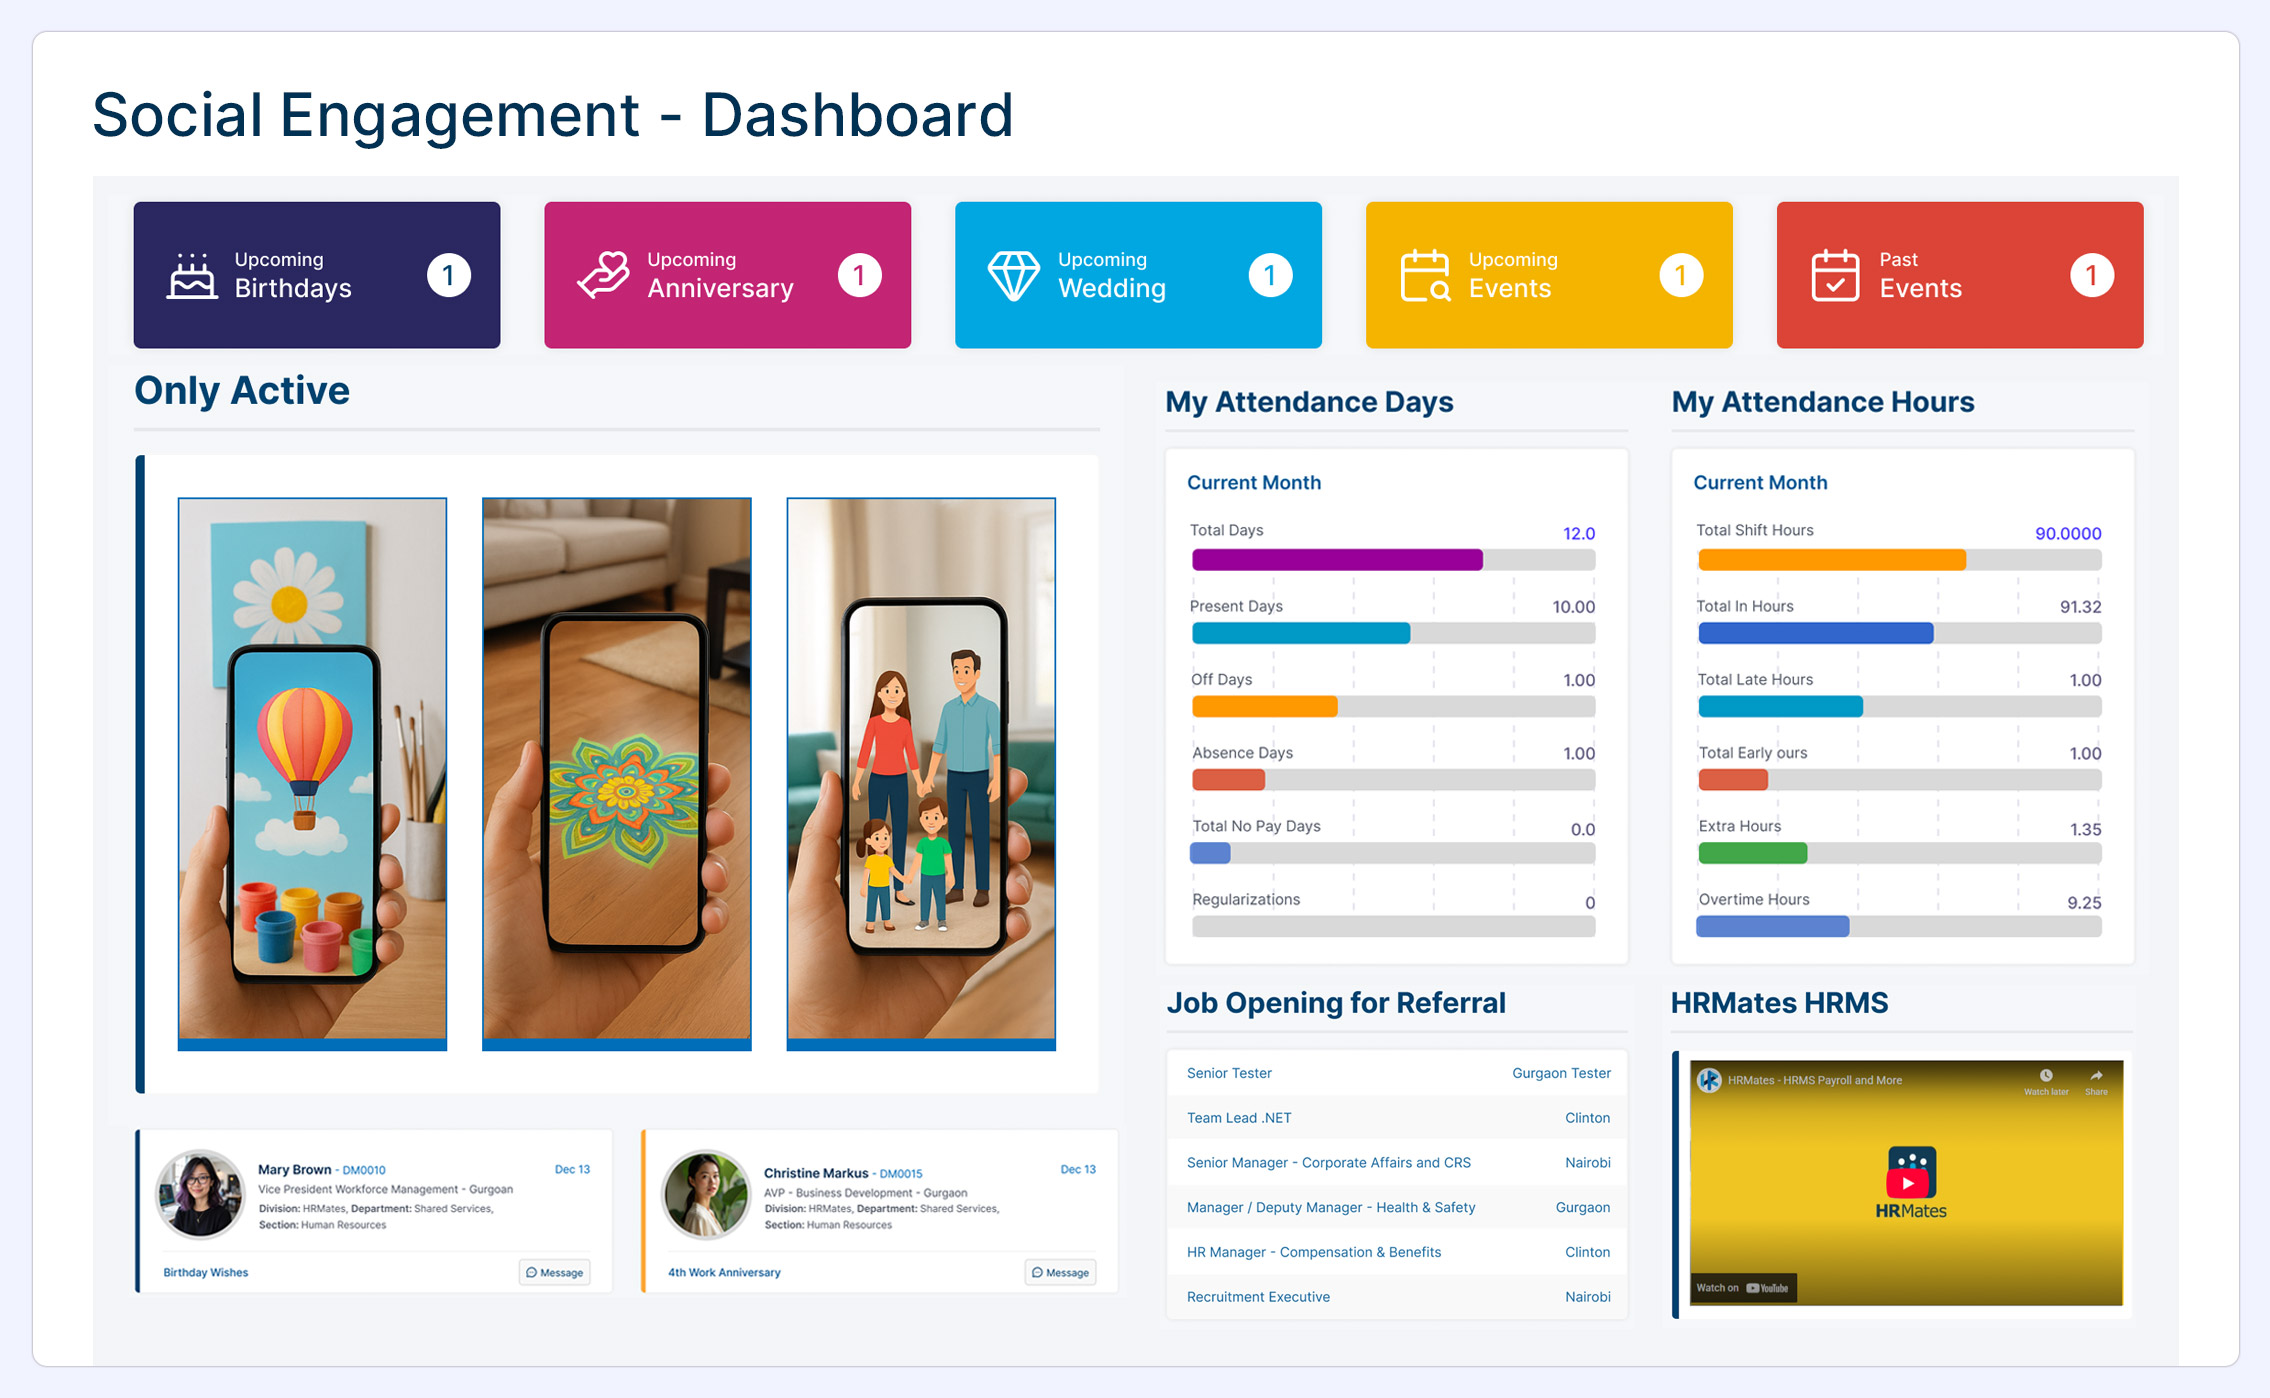Image resolution: width=2270 pixels, height=1398 pixels.
Task: Click the Past Events calendar check icon
Action: point(1835,276)
